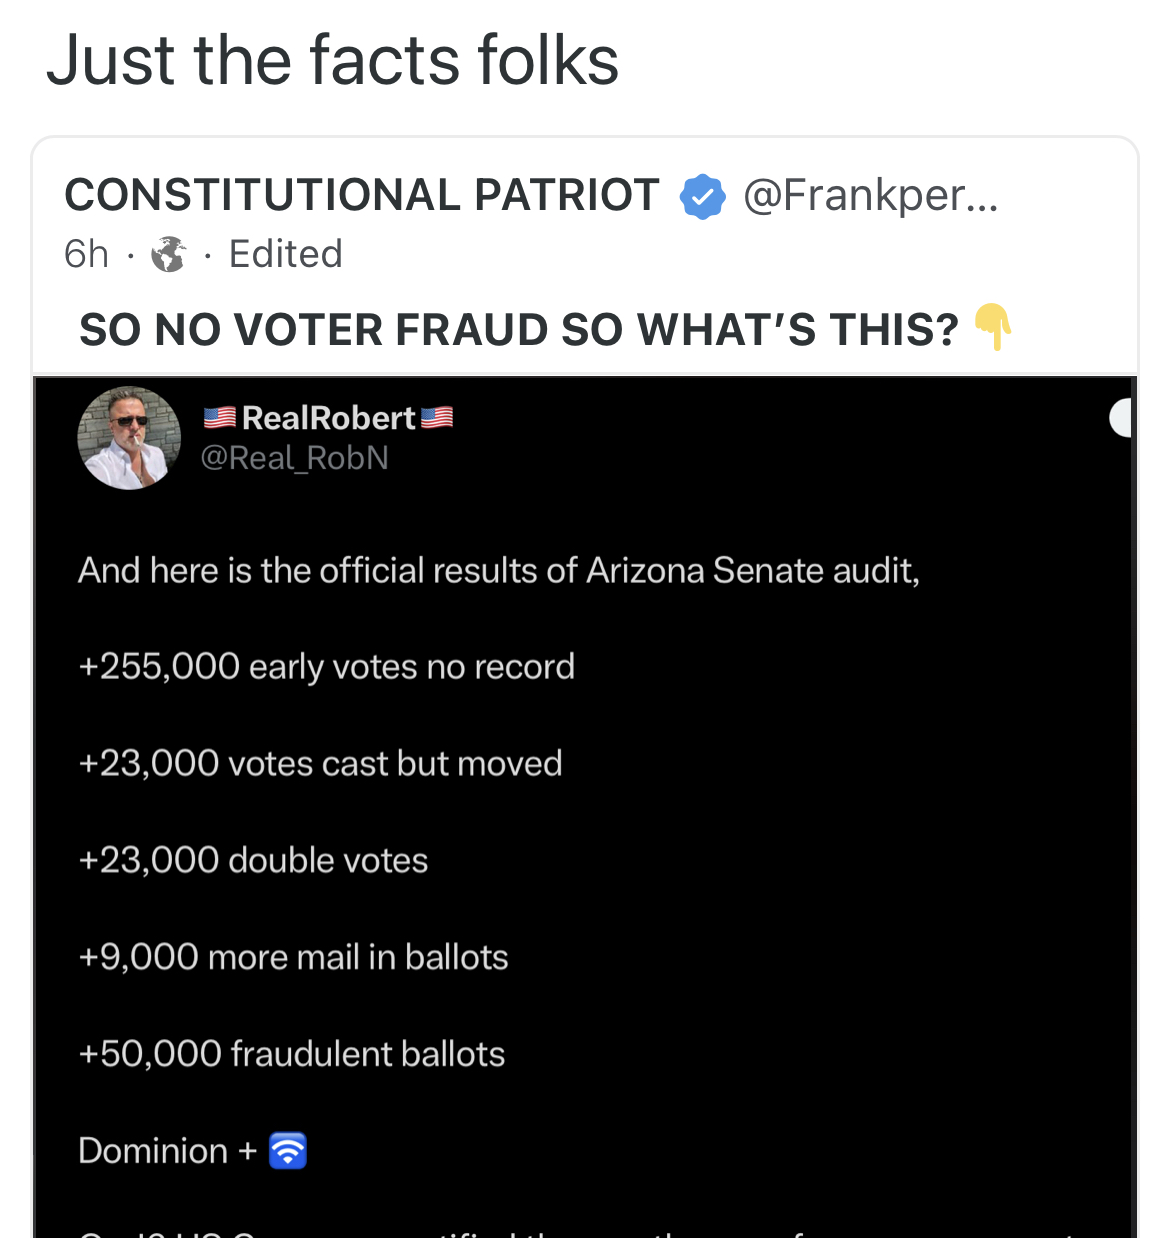
Task: Open CONSTITUTIONAL PATRIOT profile name
Action: pyautogui.click(x=362, y=195)
